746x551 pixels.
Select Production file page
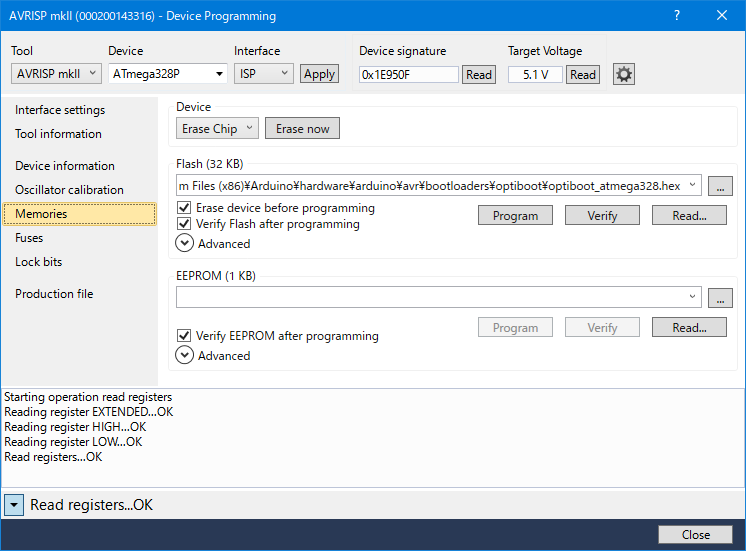54,294
